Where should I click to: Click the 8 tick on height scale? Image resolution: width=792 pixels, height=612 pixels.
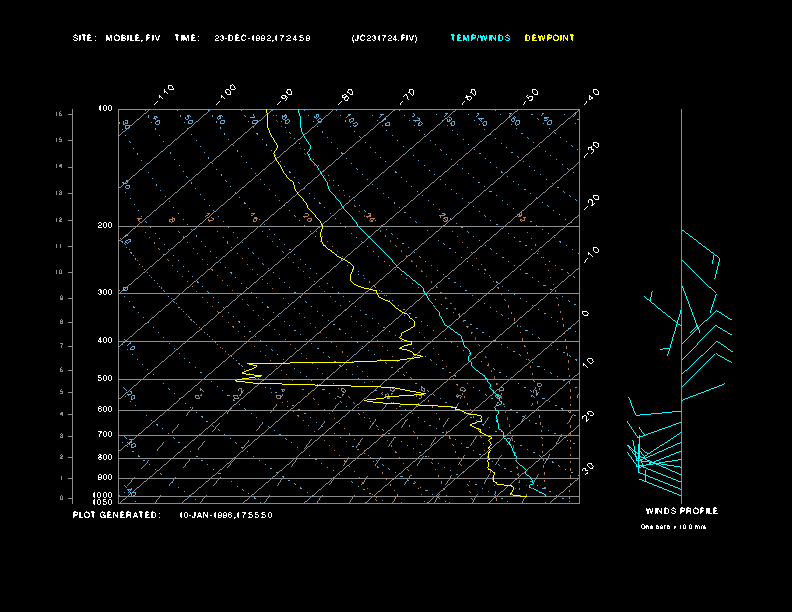[61, 322]
